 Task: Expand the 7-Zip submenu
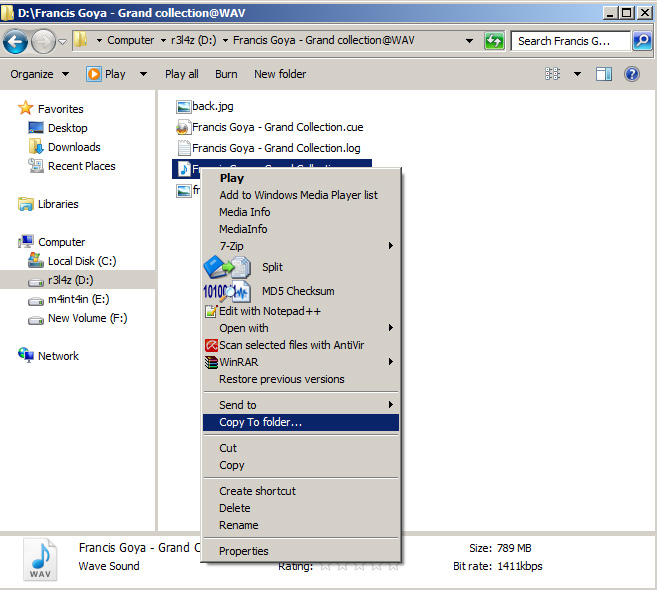(x=301, y=246)
